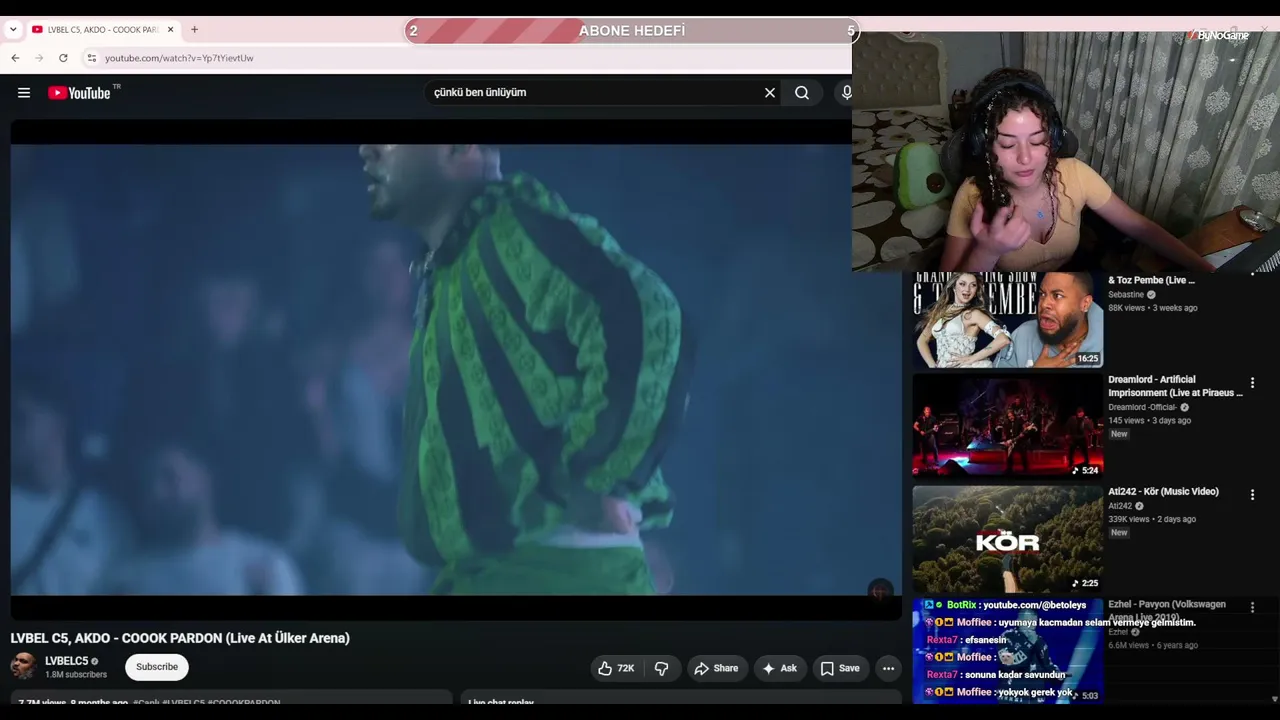Select the LVBEL C5, AKDO browser tab
The image size is (1280, 720).
(103, 30)
